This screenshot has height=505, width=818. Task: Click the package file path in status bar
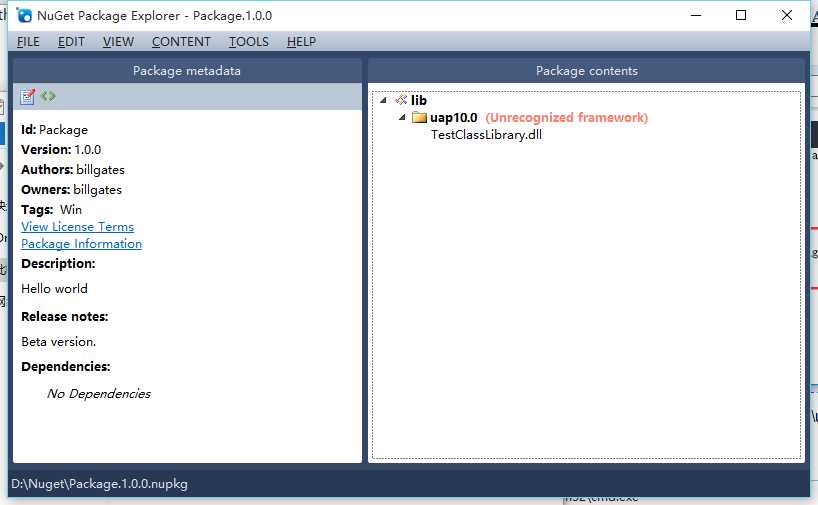point(99,484)
